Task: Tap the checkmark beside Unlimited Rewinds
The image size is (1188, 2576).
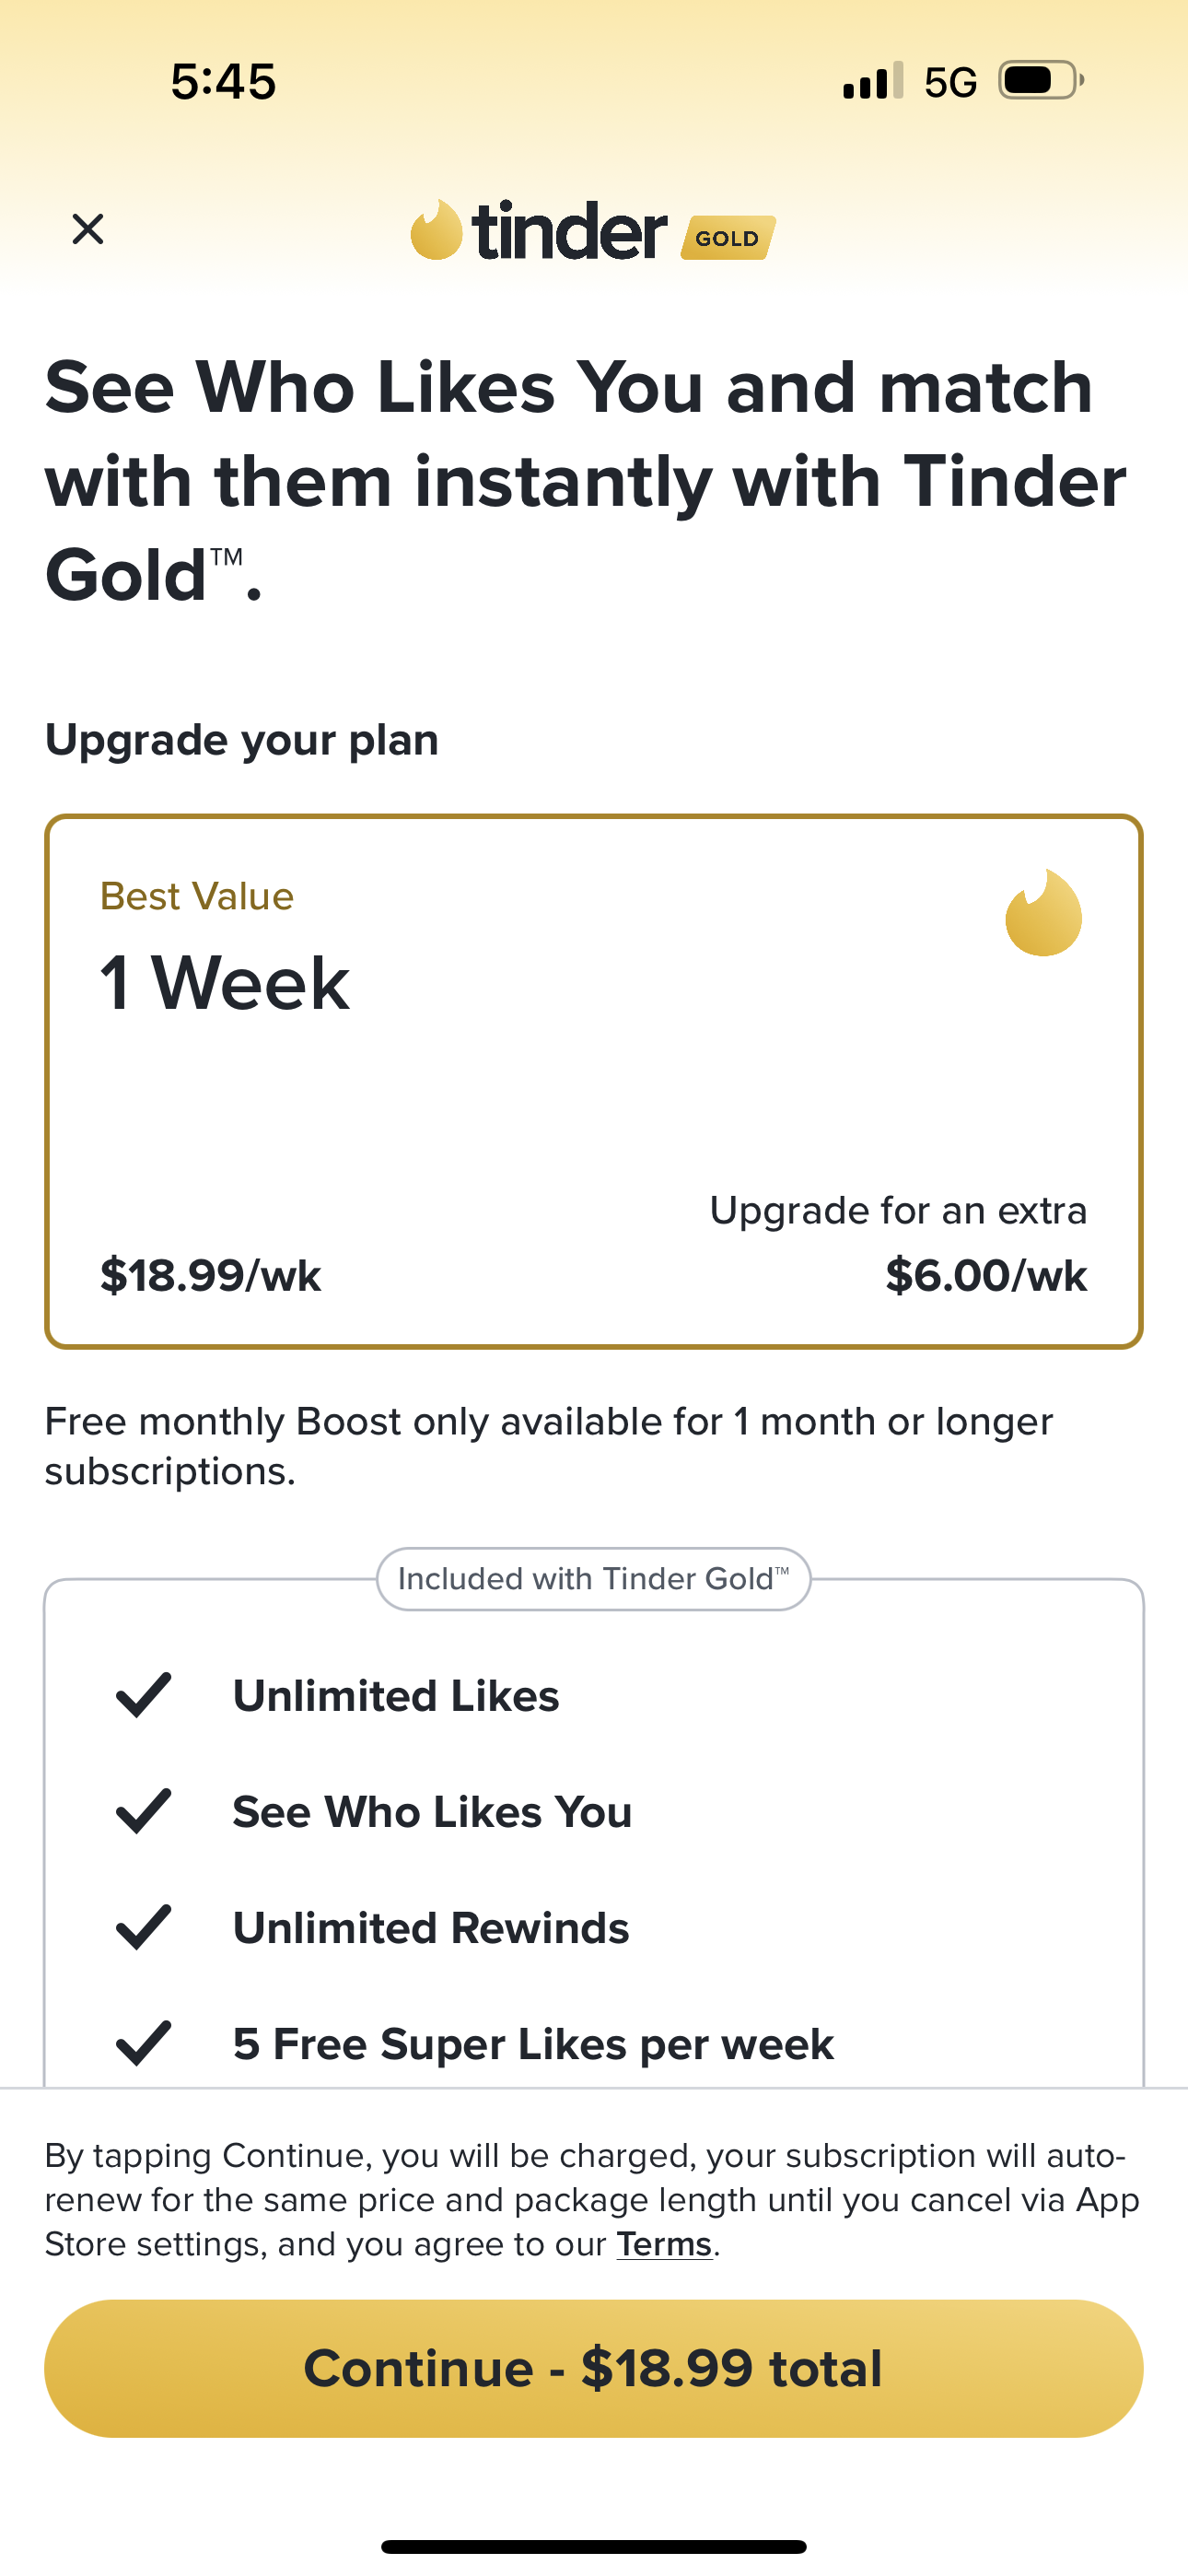Action: [144, 1927]
